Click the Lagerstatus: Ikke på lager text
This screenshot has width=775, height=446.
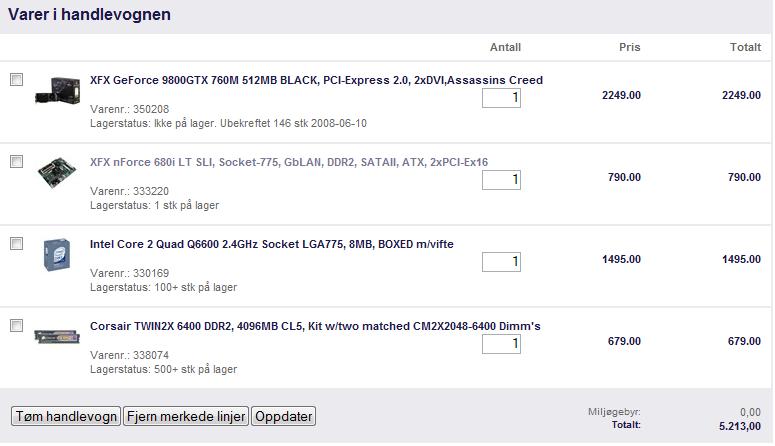click(228, 124)
